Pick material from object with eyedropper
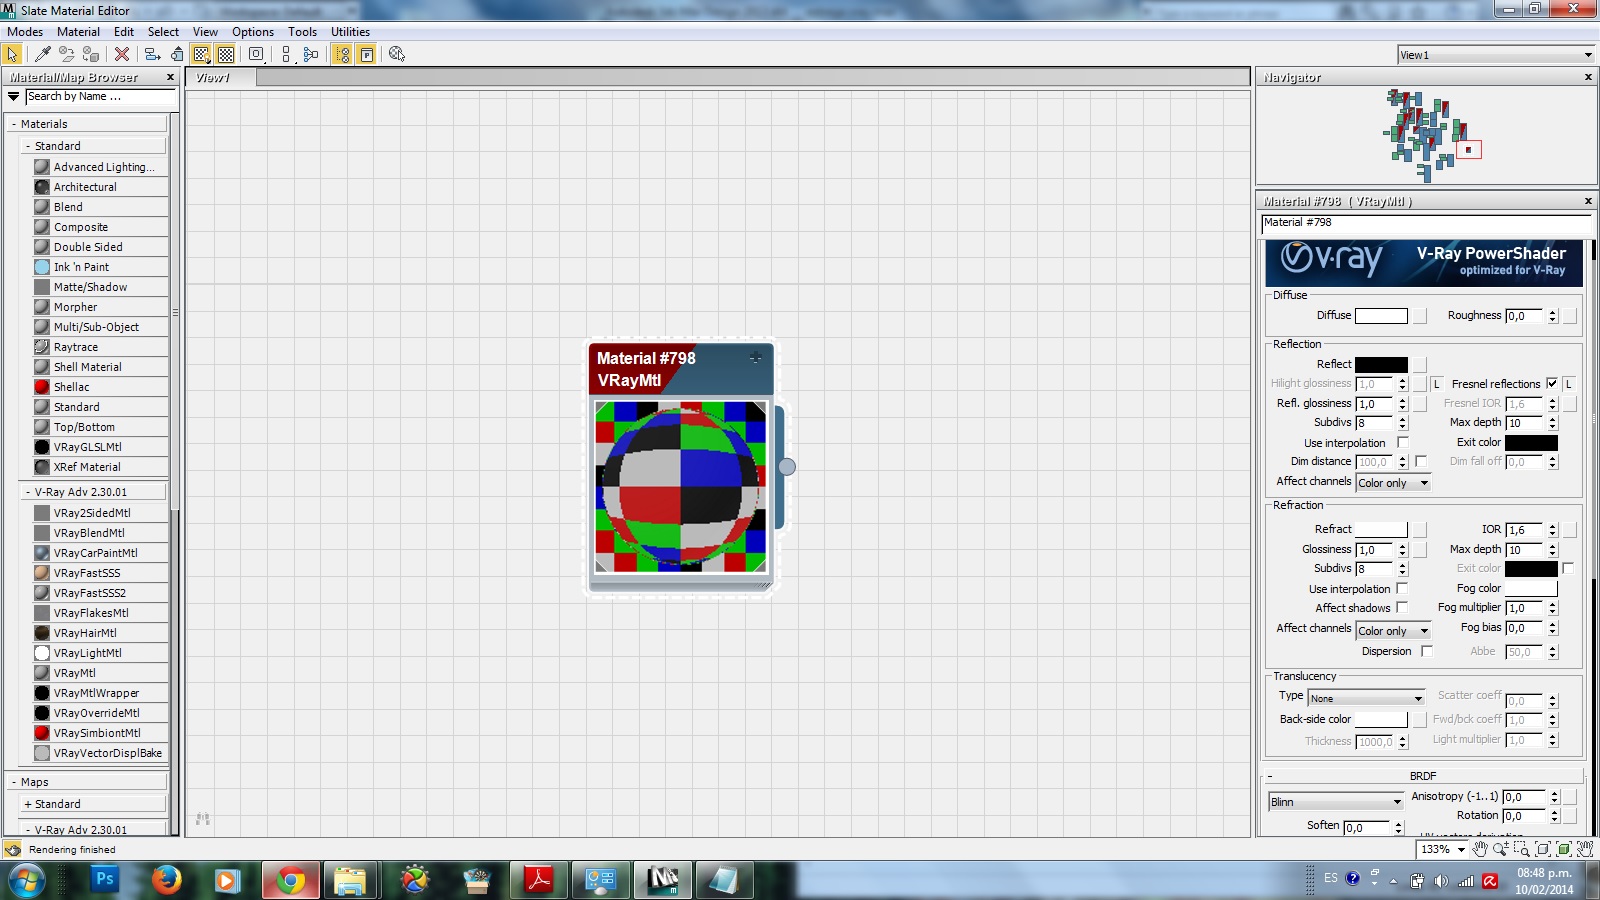The height and width of the screenshot is (900, 1600). (x=42, y=54)
